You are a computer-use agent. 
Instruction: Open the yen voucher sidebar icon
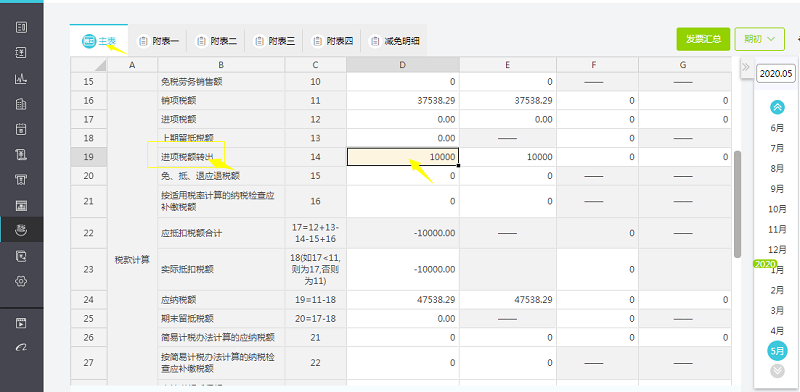tap(21, 53)
